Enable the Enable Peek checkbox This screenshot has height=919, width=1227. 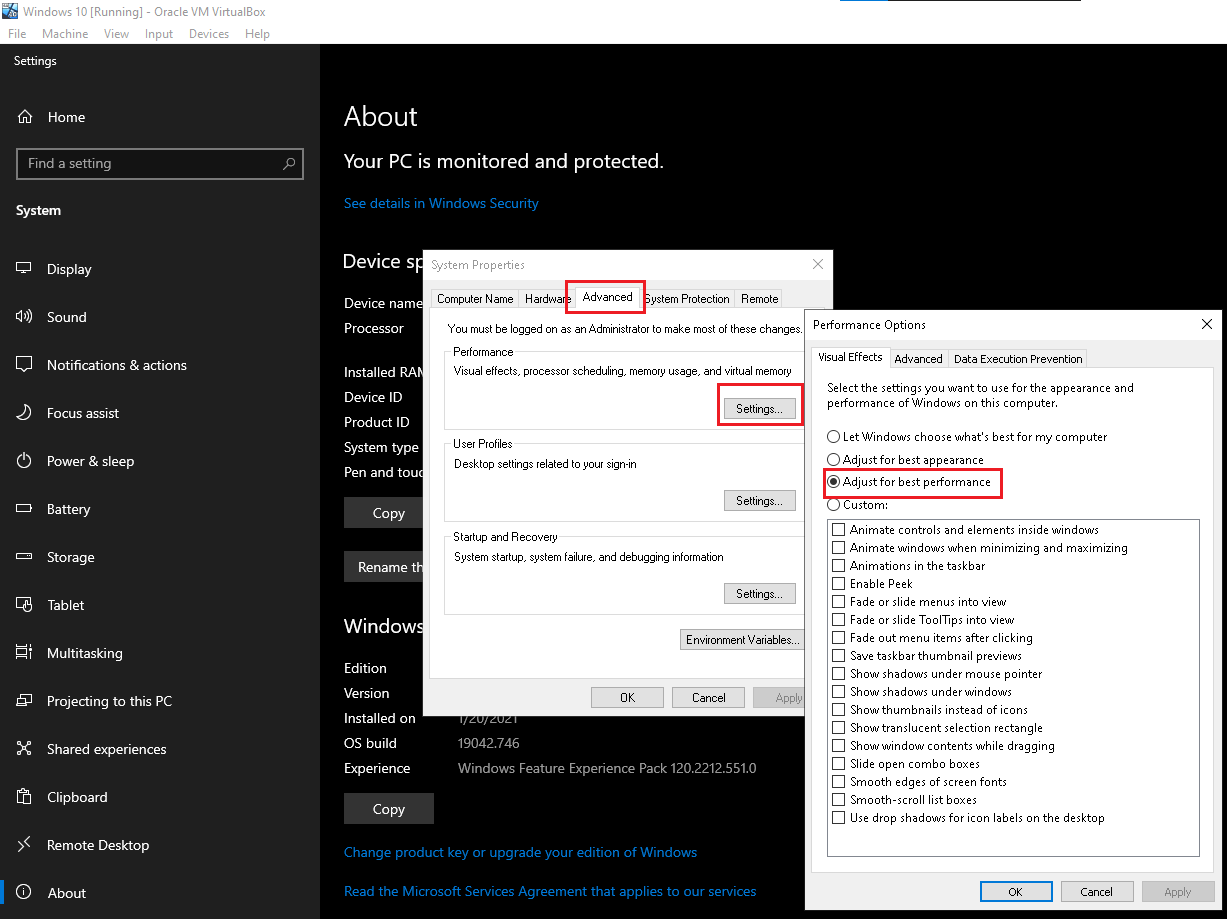tap(839, 584)
